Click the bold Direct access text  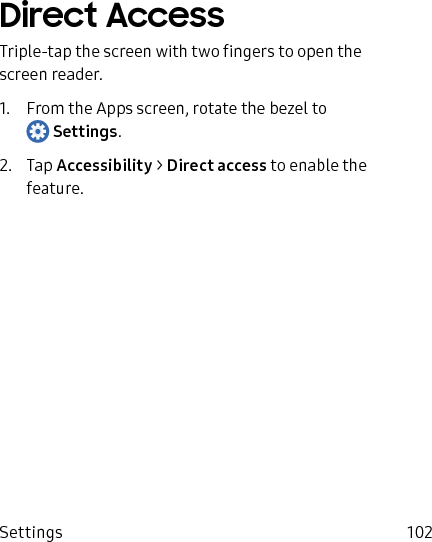pos(217,166)
